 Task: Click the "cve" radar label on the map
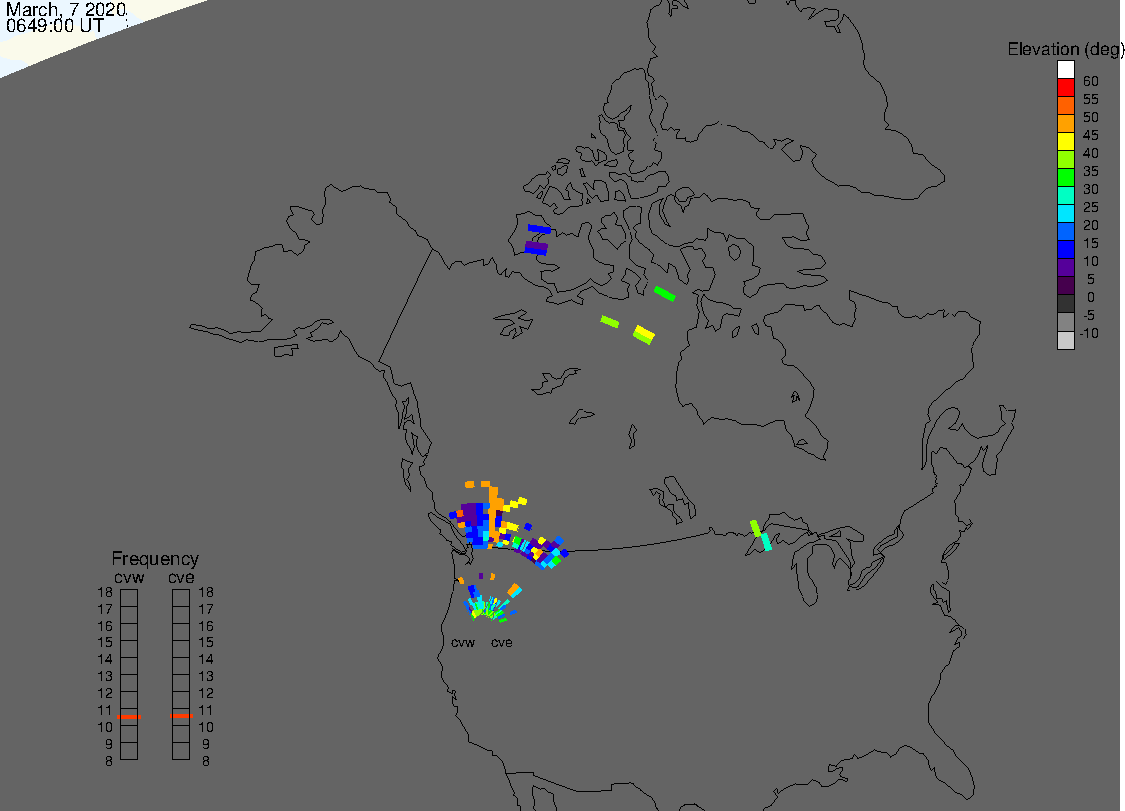click(502, 643)
